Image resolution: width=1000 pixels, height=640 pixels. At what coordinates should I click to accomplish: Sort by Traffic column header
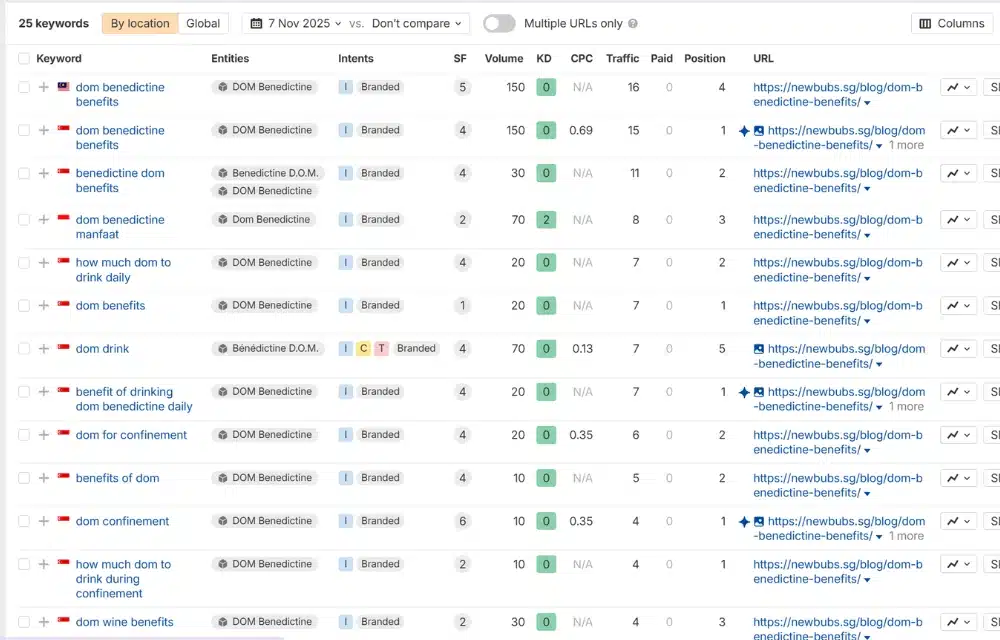point(622,59)
